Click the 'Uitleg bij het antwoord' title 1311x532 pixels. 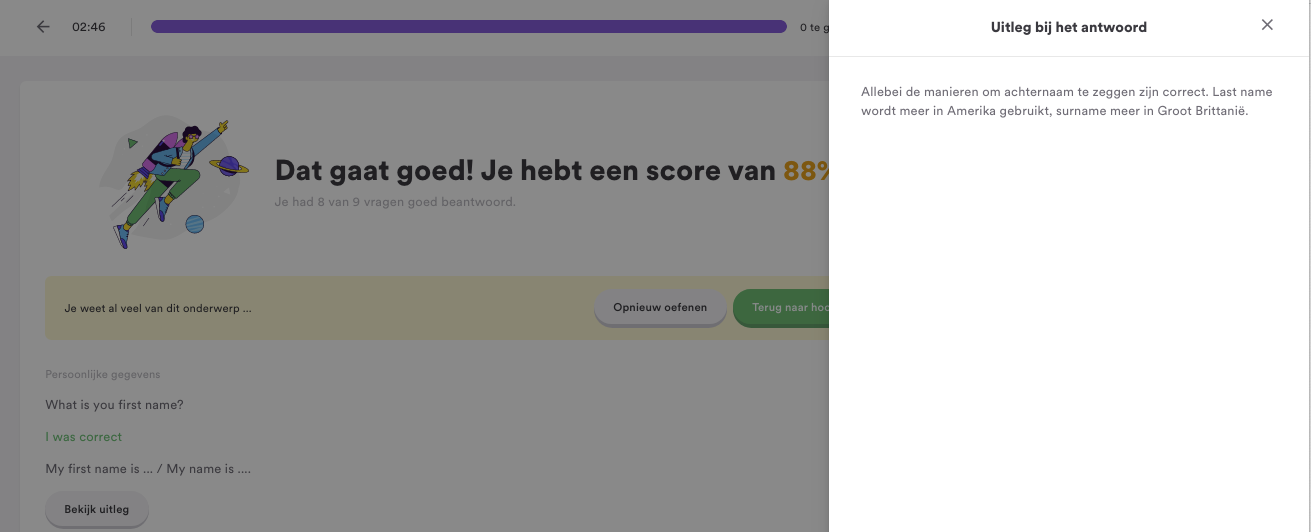(x=1069, y=27)
